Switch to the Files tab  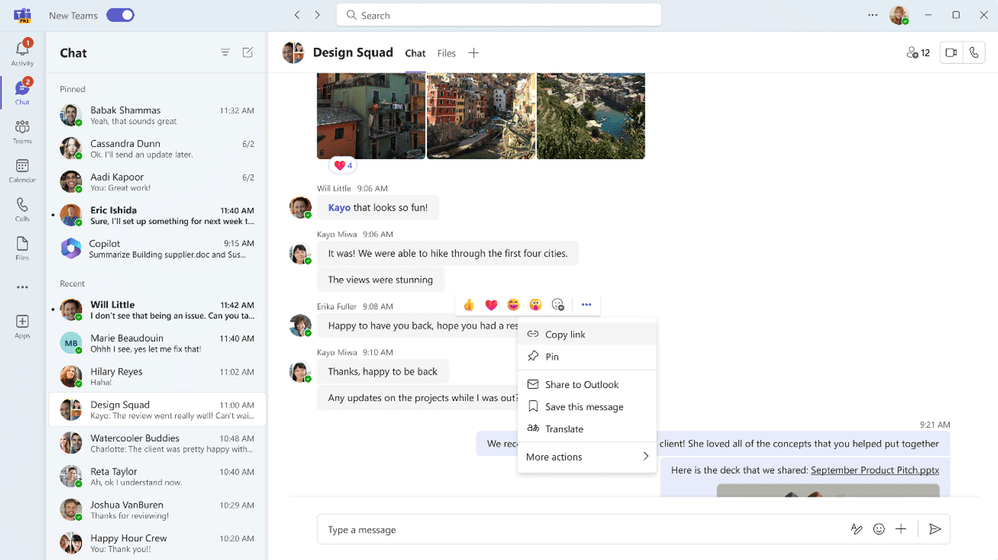click(x=446, y=54)
